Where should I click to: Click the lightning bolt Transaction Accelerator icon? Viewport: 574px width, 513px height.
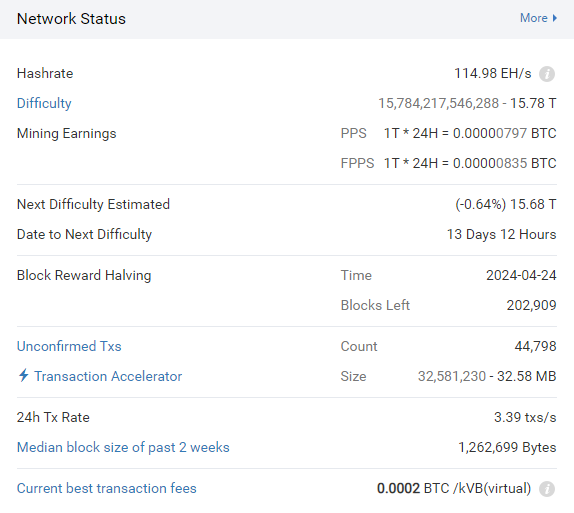24,375
